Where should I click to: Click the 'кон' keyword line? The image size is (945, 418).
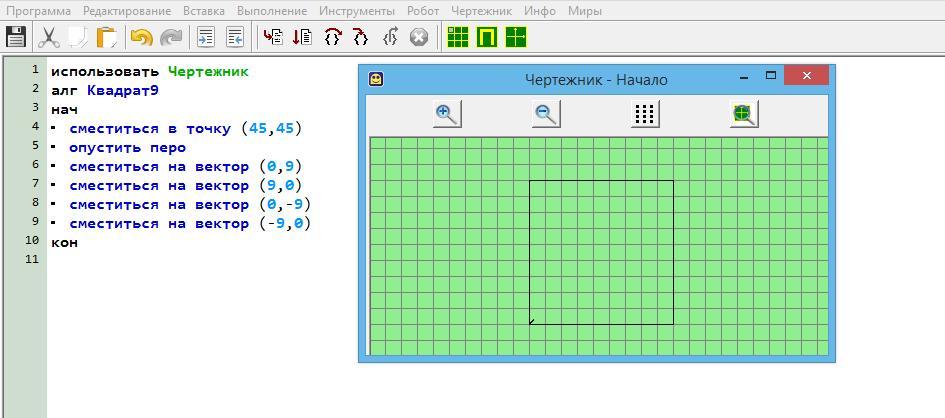(64, 243)
